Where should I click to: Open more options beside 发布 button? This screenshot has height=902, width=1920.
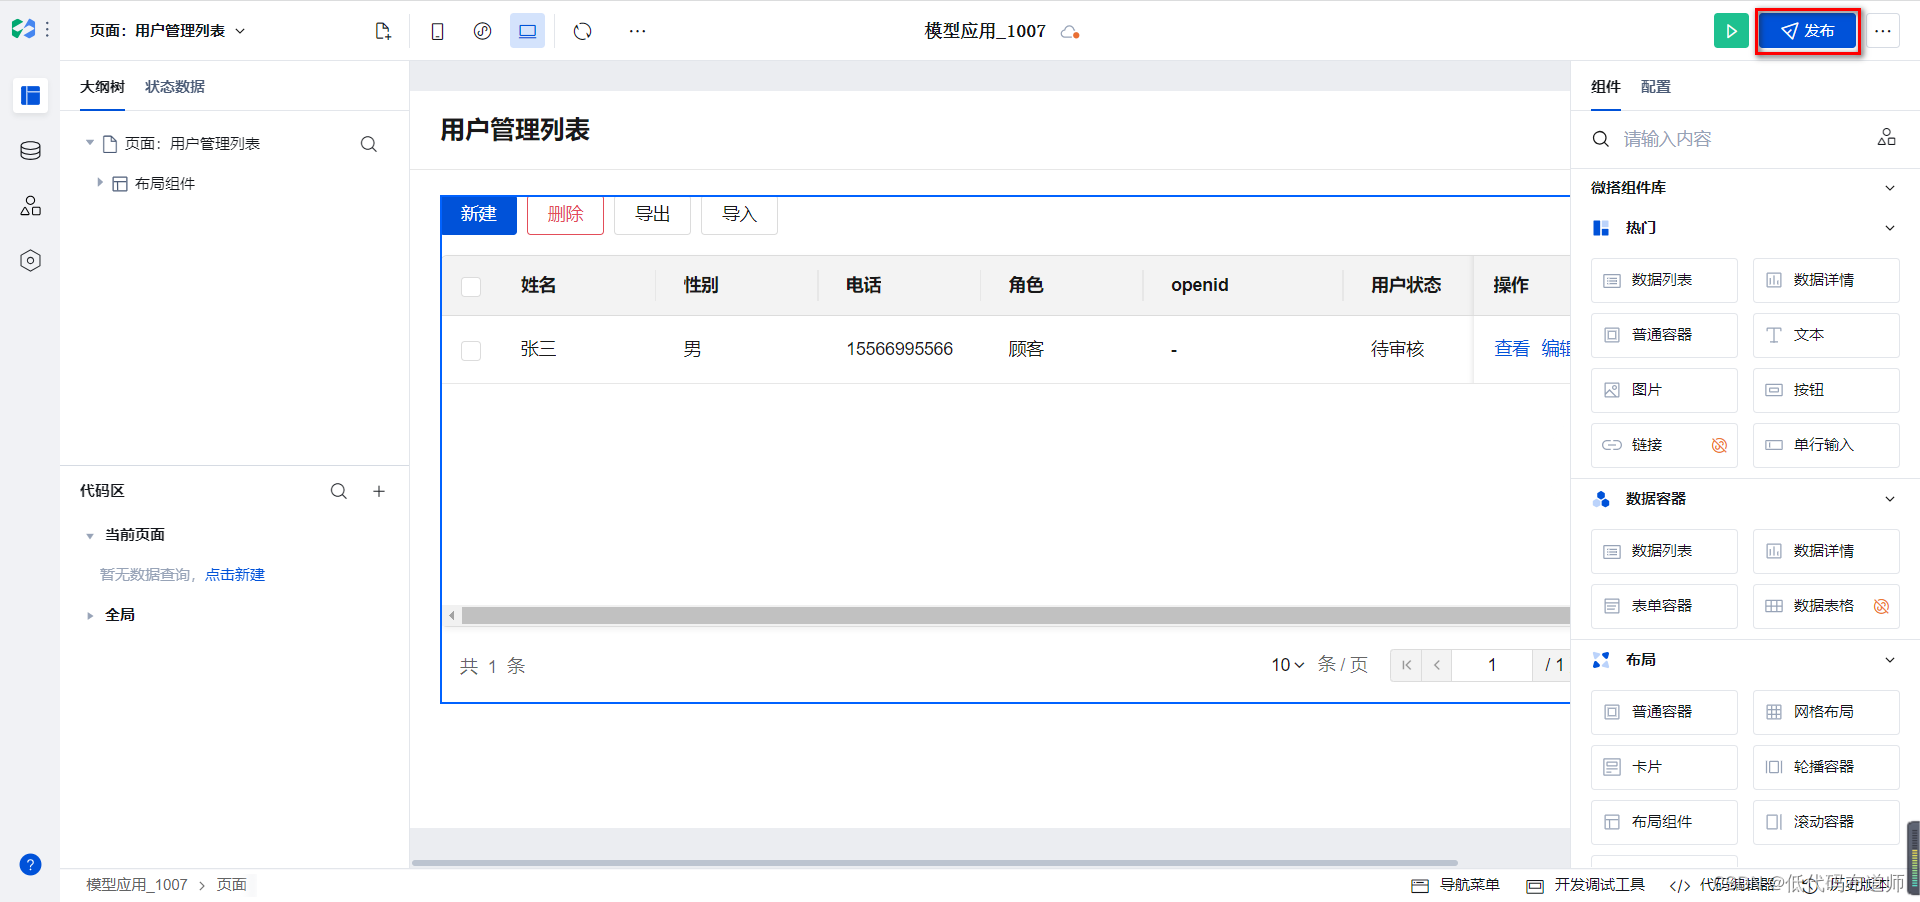pyautogui.click(x=1883, y=31)
